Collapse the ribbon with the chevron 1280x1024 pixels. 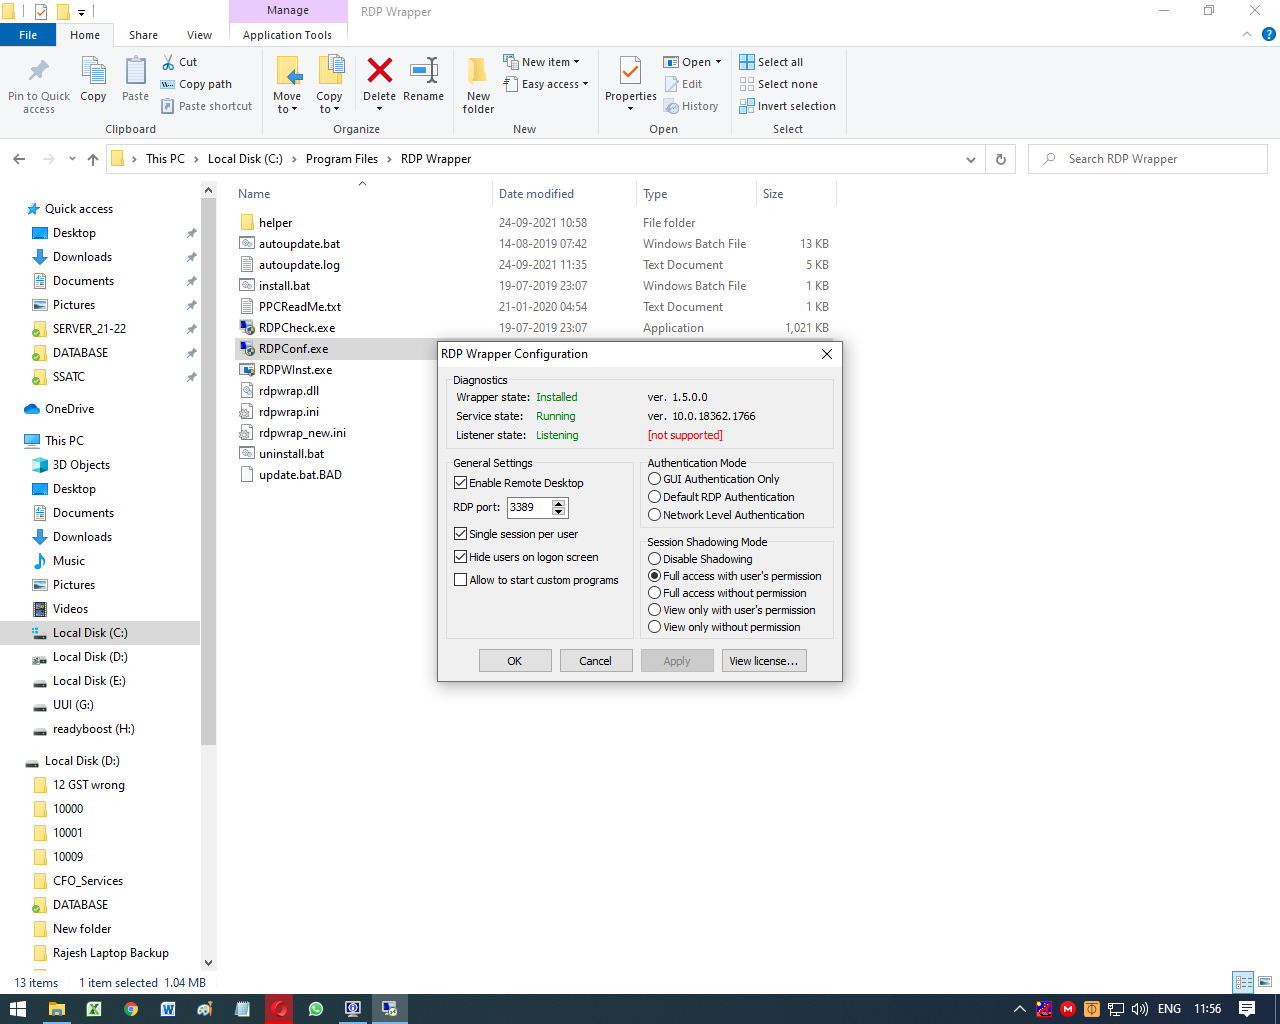click(1247, 34)
